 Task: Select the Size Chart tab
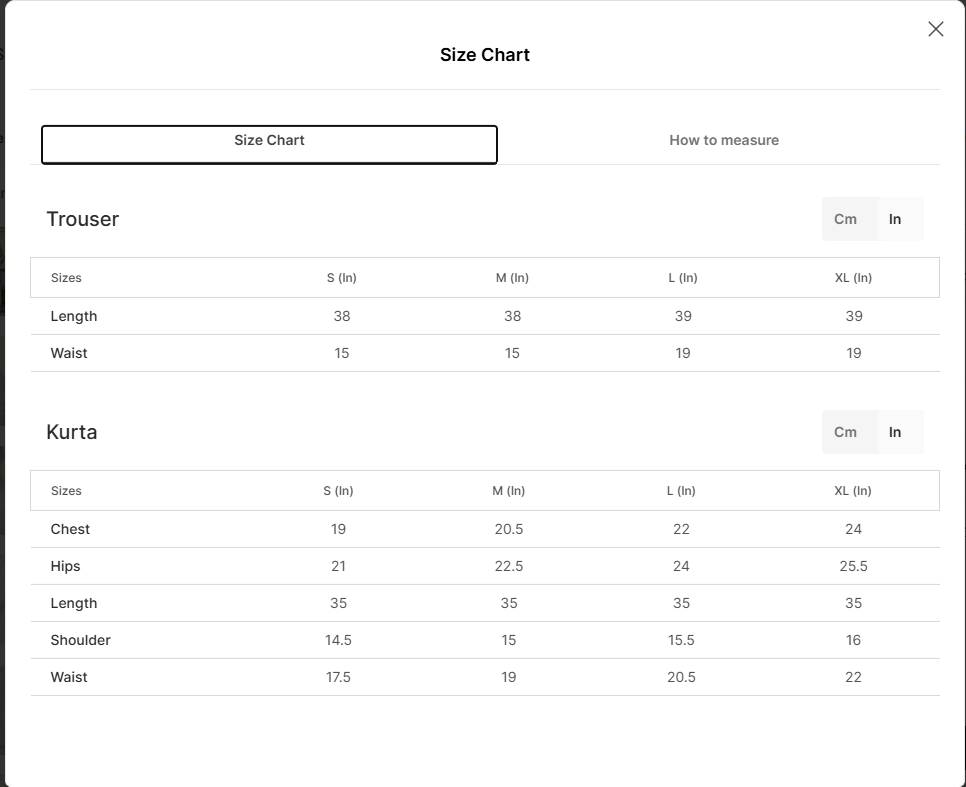269,145
